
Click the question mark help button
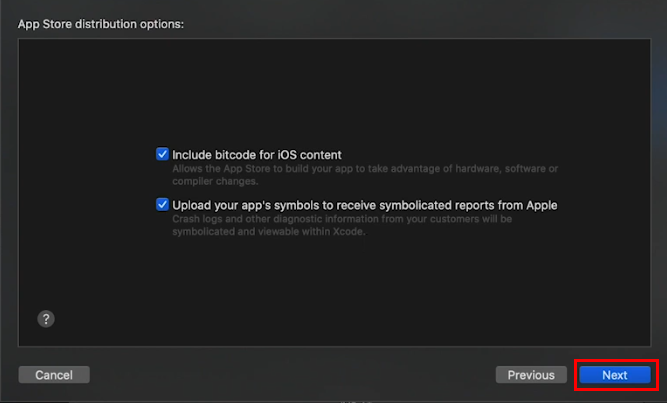(46, 319)
